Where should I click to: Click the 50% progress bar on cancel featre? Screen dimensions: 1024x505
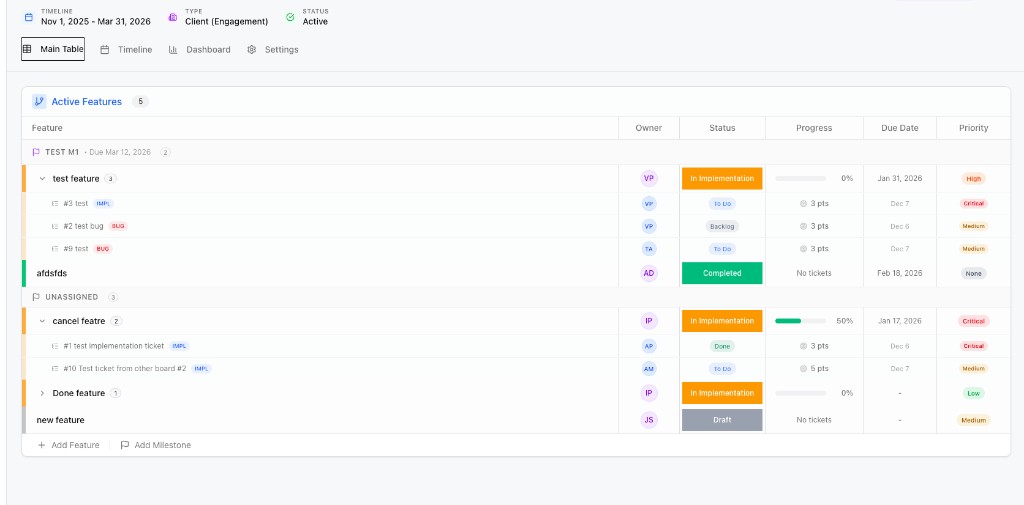click(800, 321)
